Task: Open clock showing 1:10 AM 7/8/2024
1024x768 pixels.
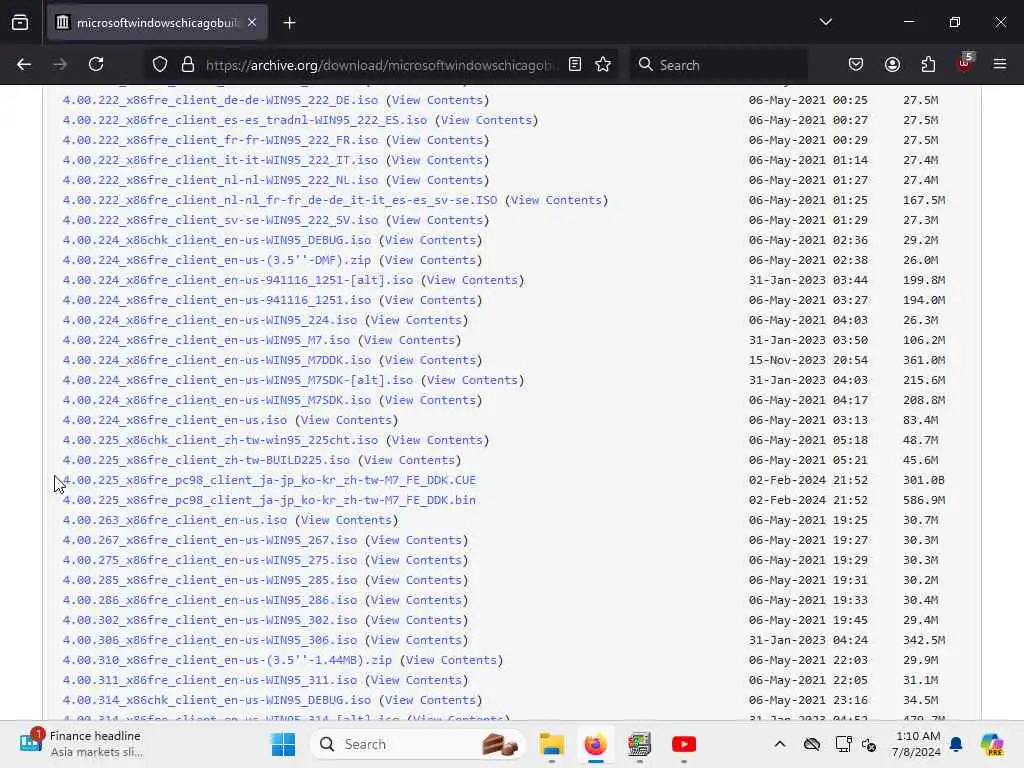Action: click(917, 744)
